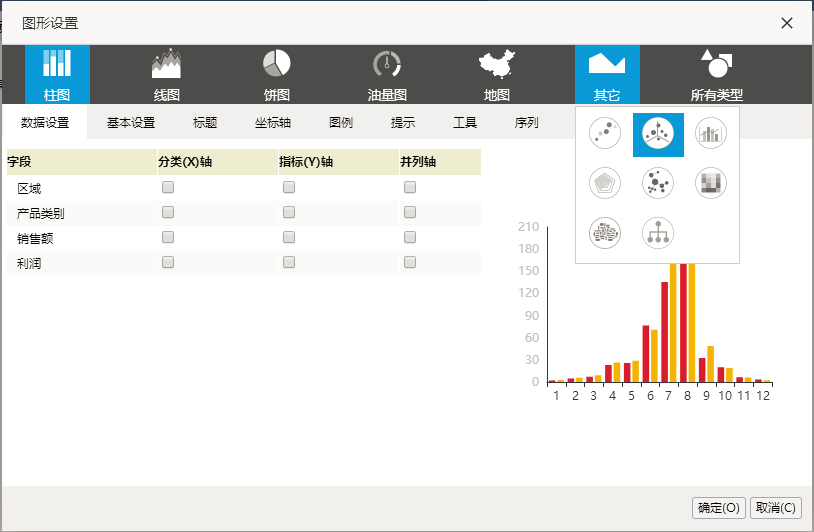Check 区域 for 分类(X)轴
Viewport: 814px width, 532px height.
click(x=168, y=187)
